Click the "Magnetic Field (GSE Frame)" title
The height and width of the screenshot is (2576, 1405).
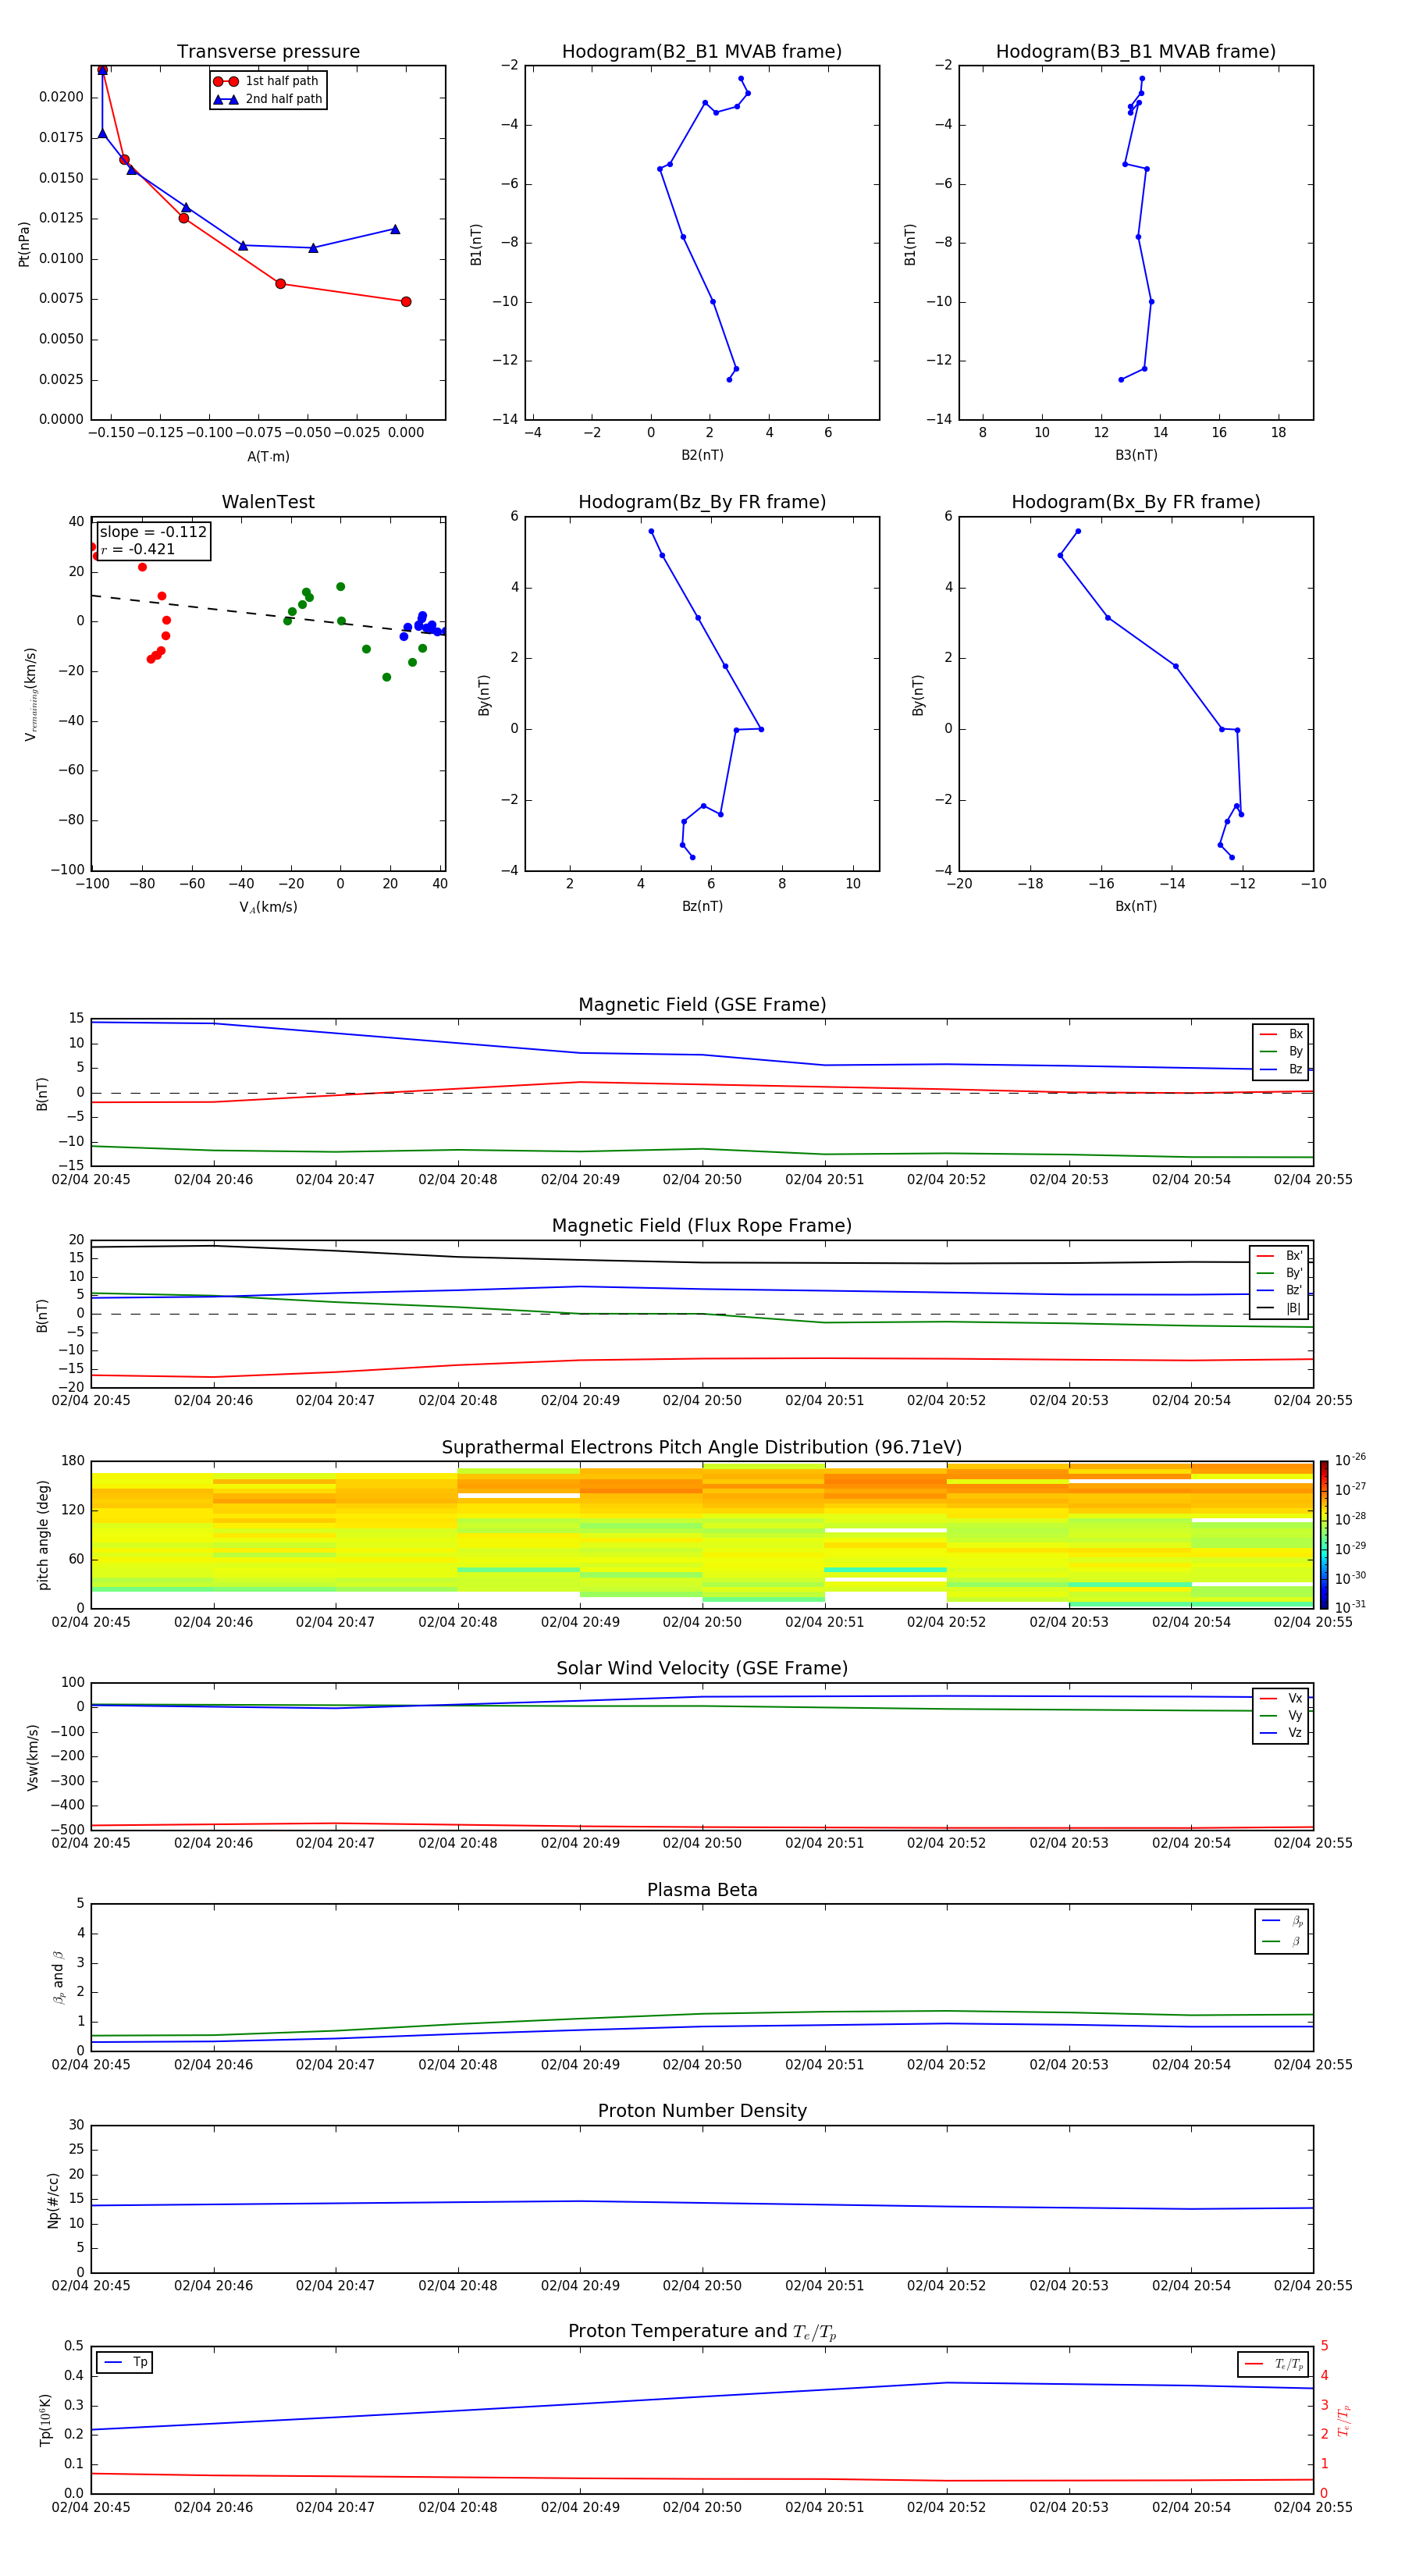(x=702, y=1005)
